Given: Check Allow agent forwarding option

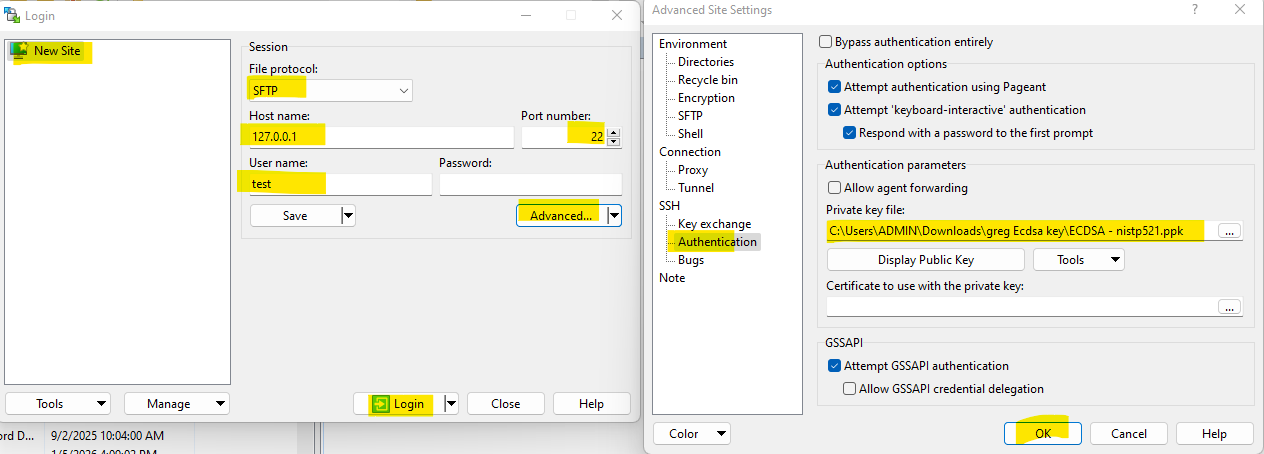Looking at the screenshot, I should 835,188.
